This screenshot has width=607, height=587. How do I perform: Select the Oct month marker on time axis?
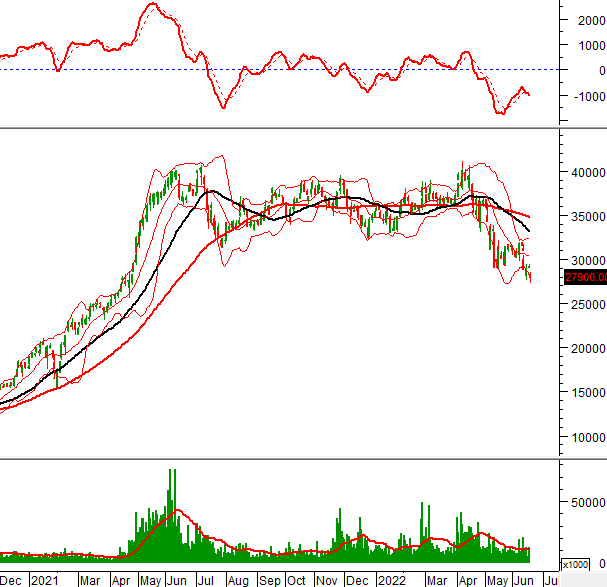[x=297, y=580]
